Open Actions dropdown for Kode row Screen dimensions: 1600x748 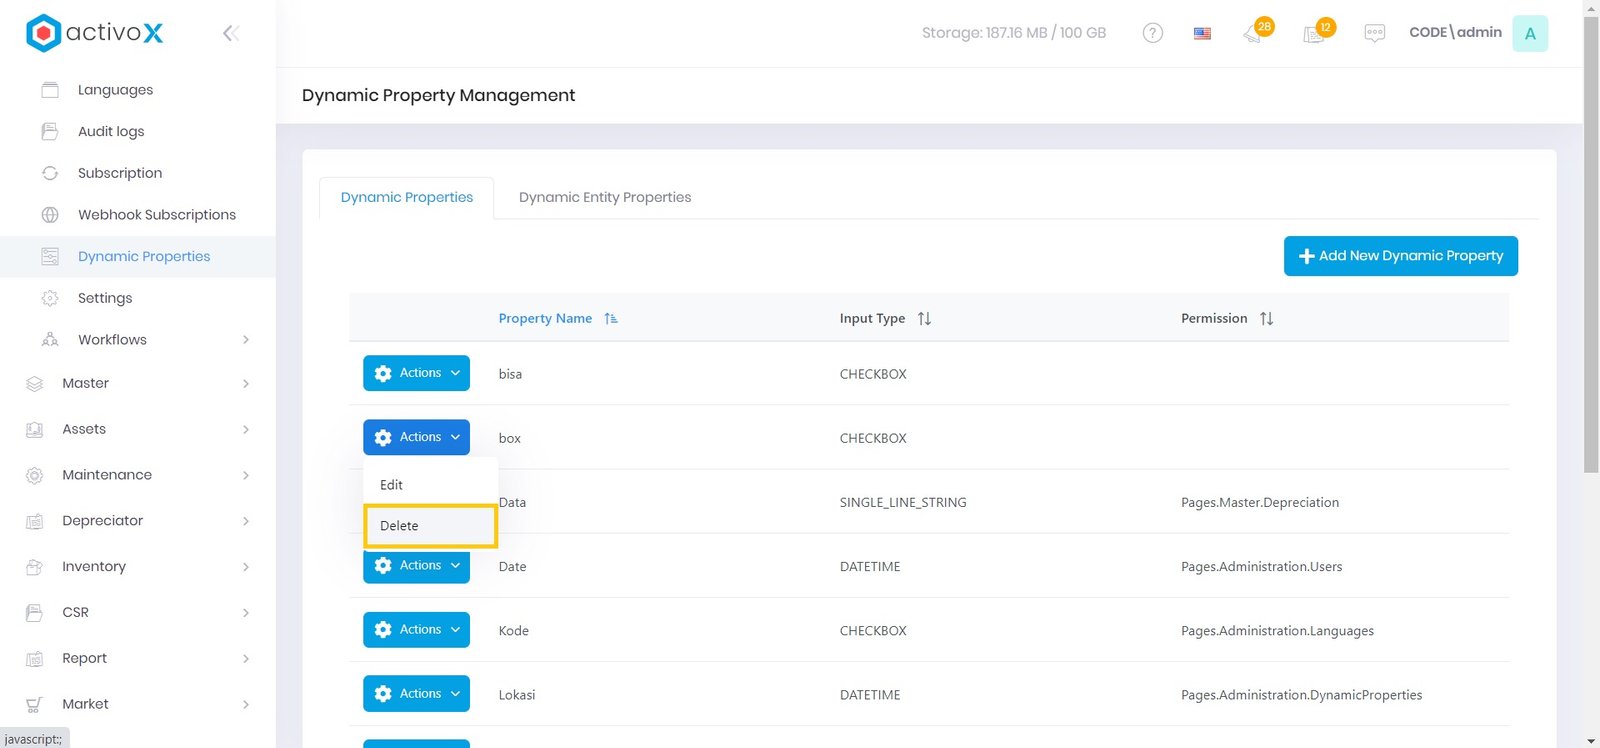[x=416, y=630]
